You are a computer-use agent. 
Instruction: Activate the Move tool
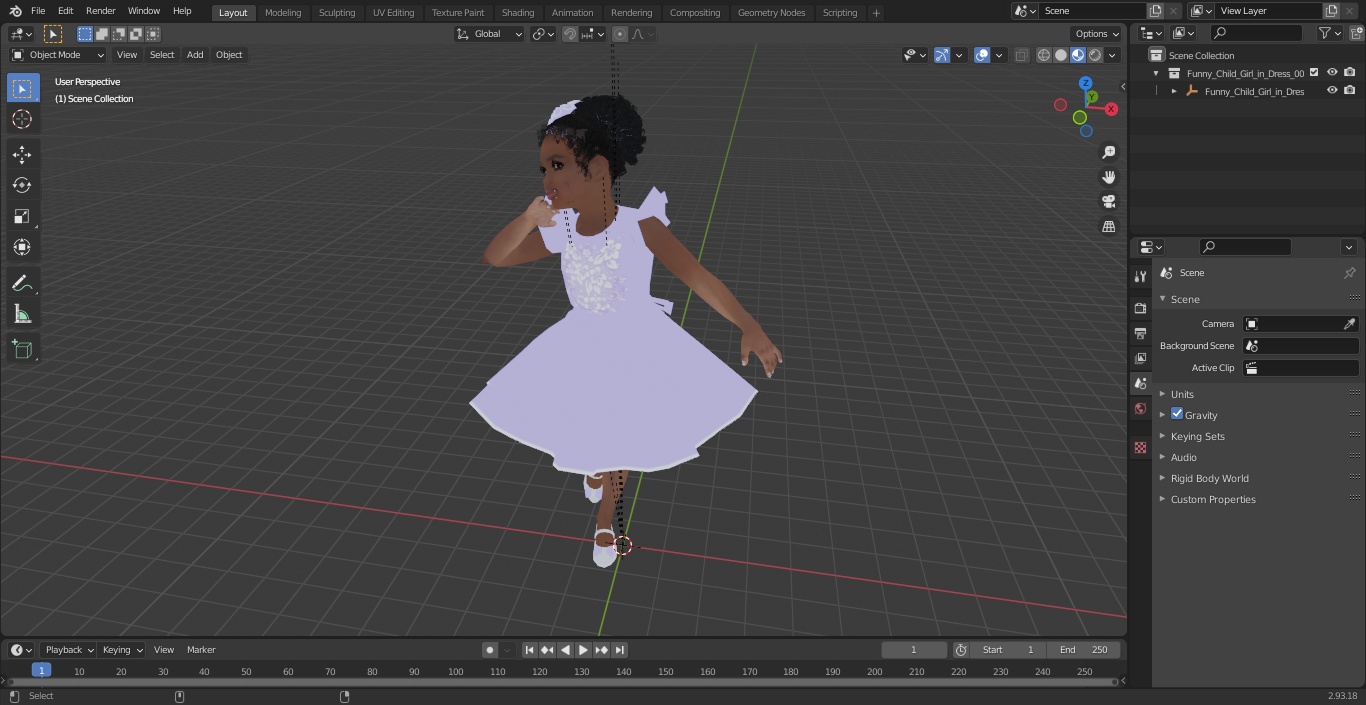pos(22,154)
